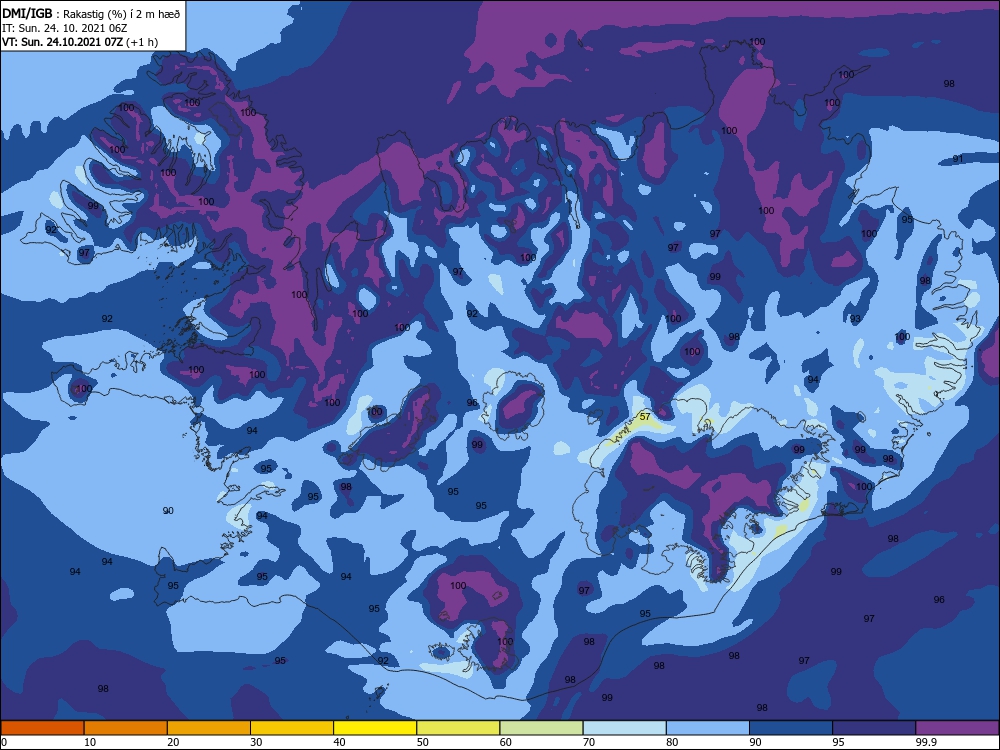This screenshot has height=750, width=1000.
Task: Click the 60–70 pale green legend swatch
Action: coord(541,728)
